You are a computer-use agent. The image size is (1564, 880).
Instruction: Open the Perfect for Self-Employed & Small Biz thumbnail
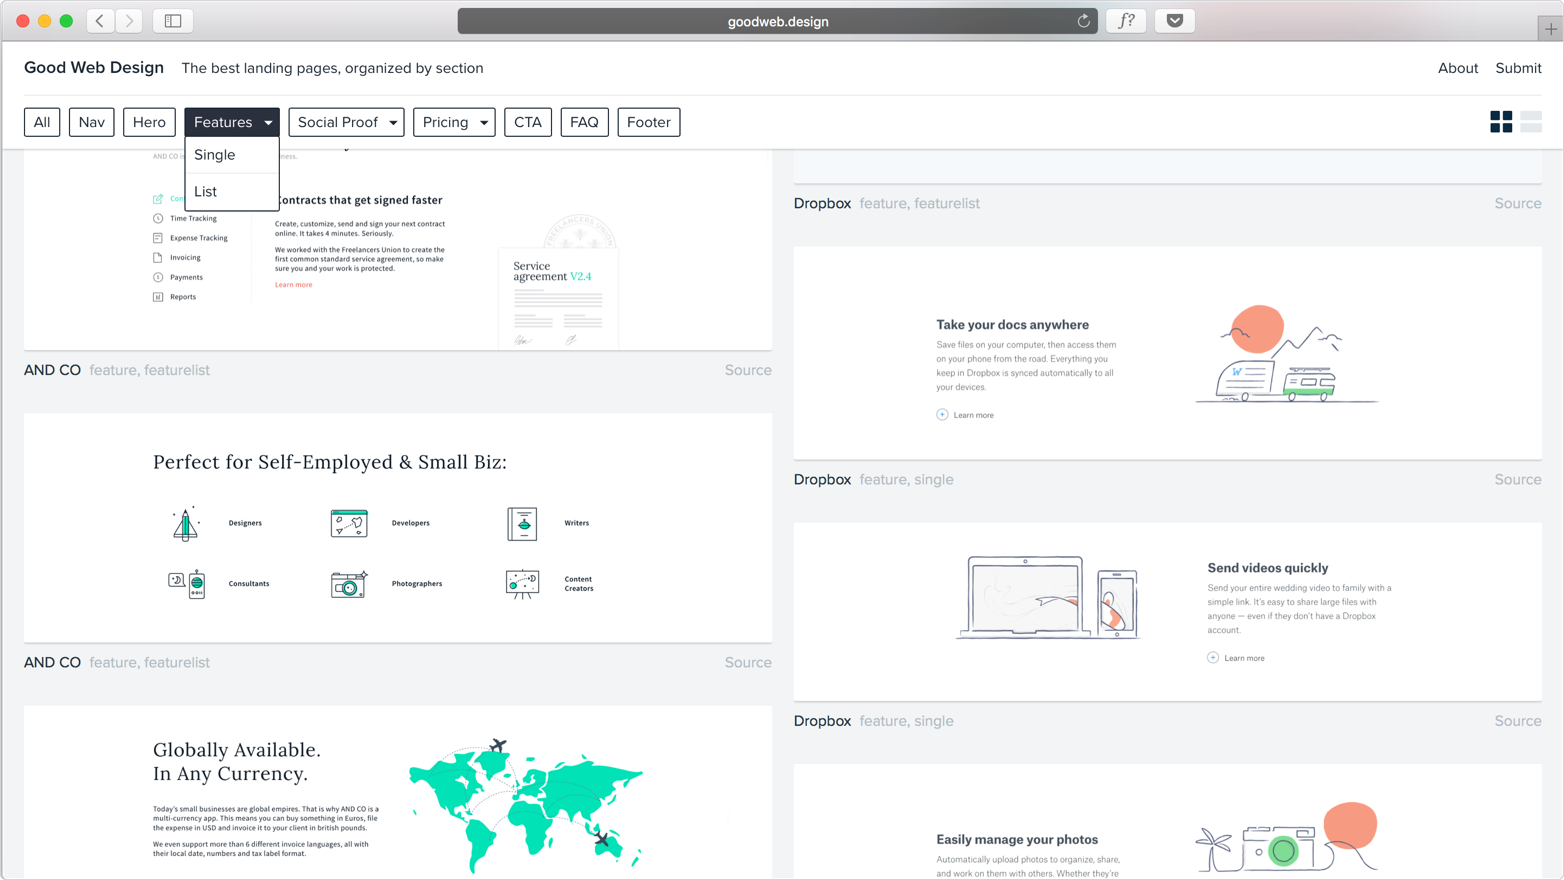point(398,528)
